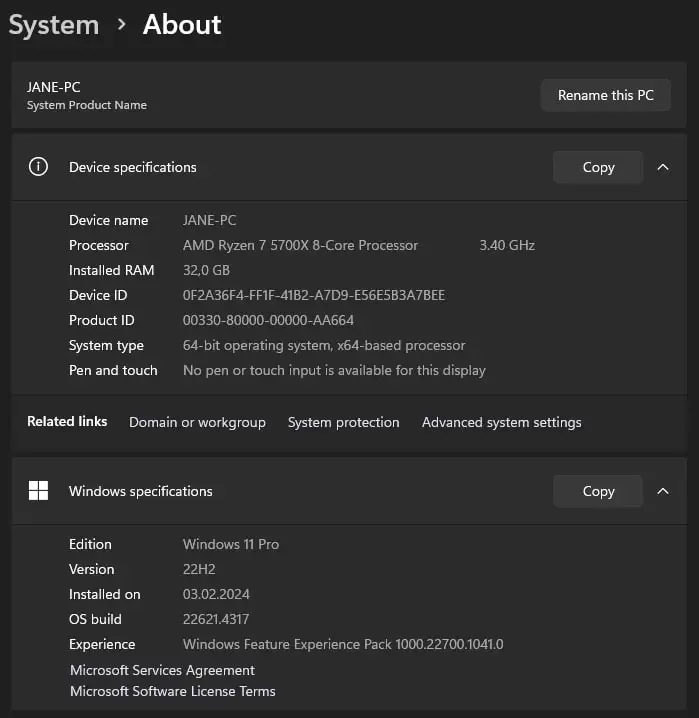The height and width of the screenshot is (718, 699).
Task: Click the Edition value Windows 11 Pro
Action: (x=231, y=544)
